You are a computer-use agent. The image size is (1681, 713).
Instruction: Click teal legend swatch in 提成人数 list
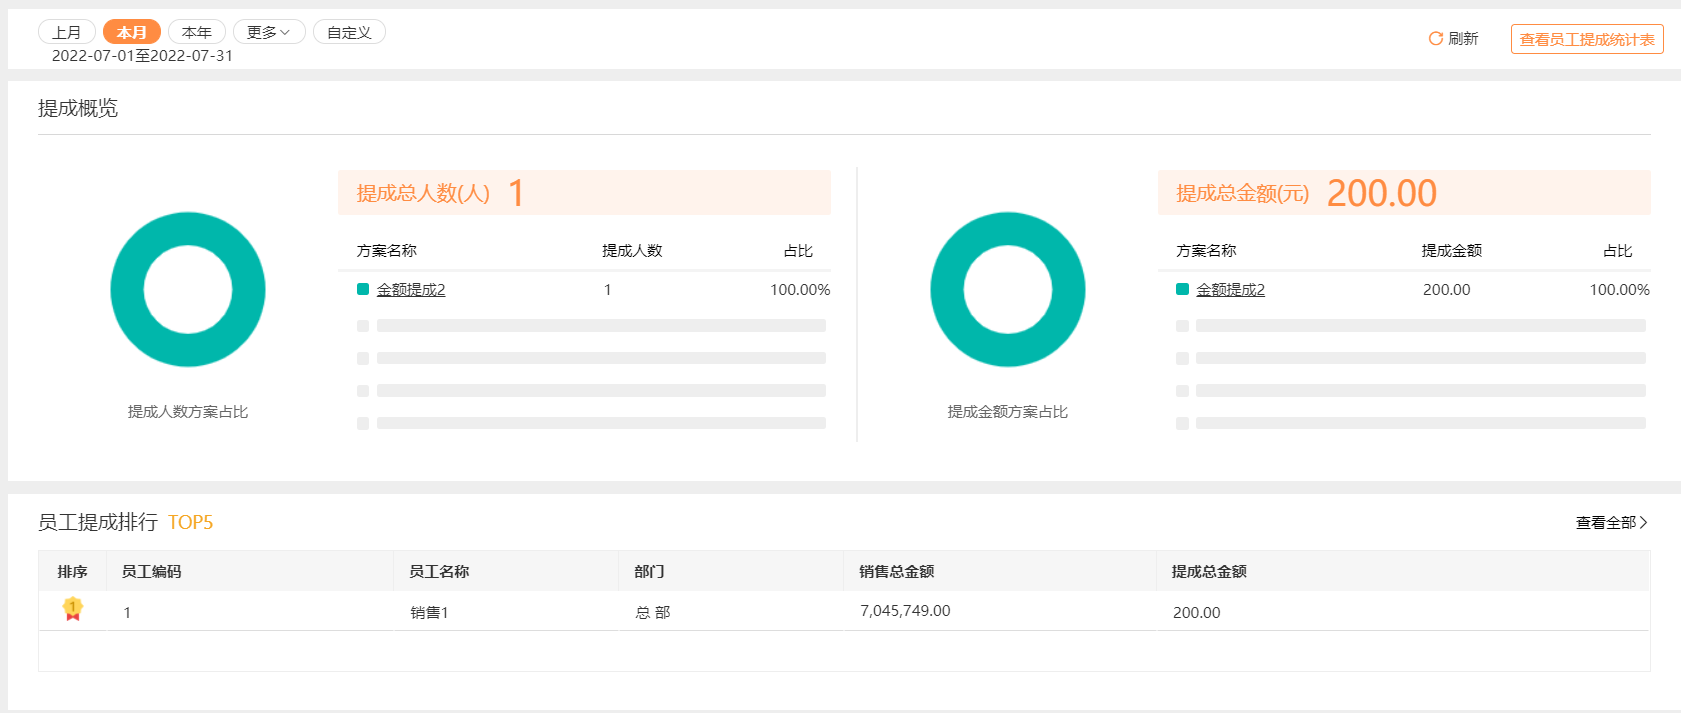[x=363, y=289]
